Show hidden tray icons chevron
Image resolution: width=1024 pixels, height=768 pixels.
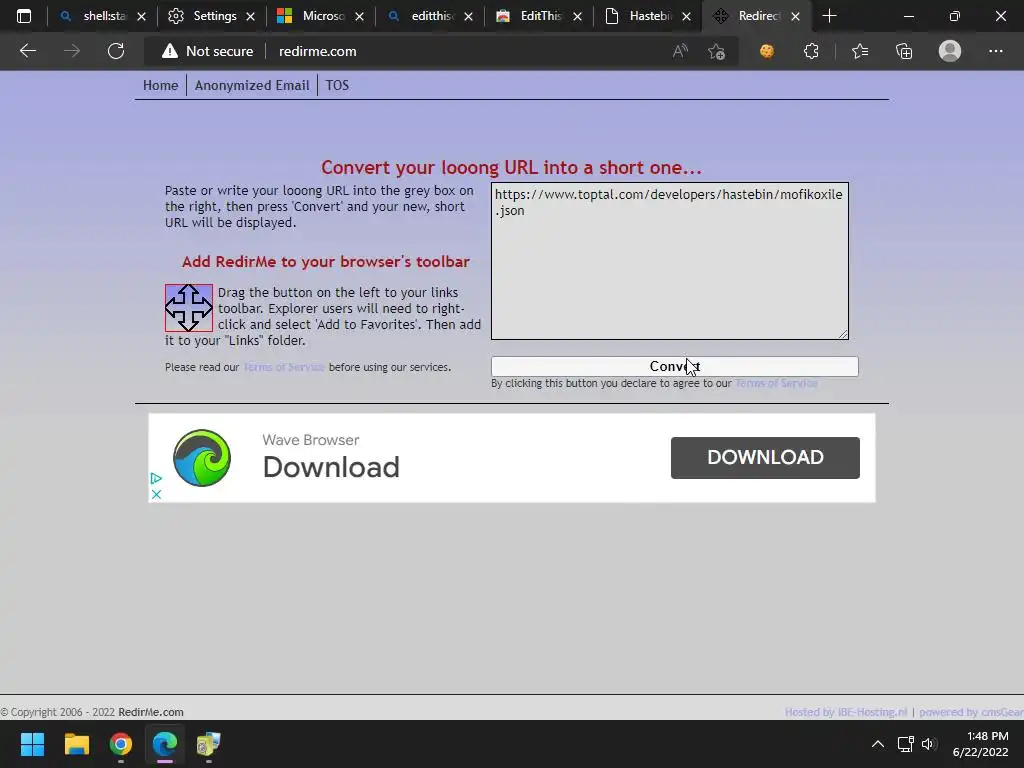(x=878, y=744)
